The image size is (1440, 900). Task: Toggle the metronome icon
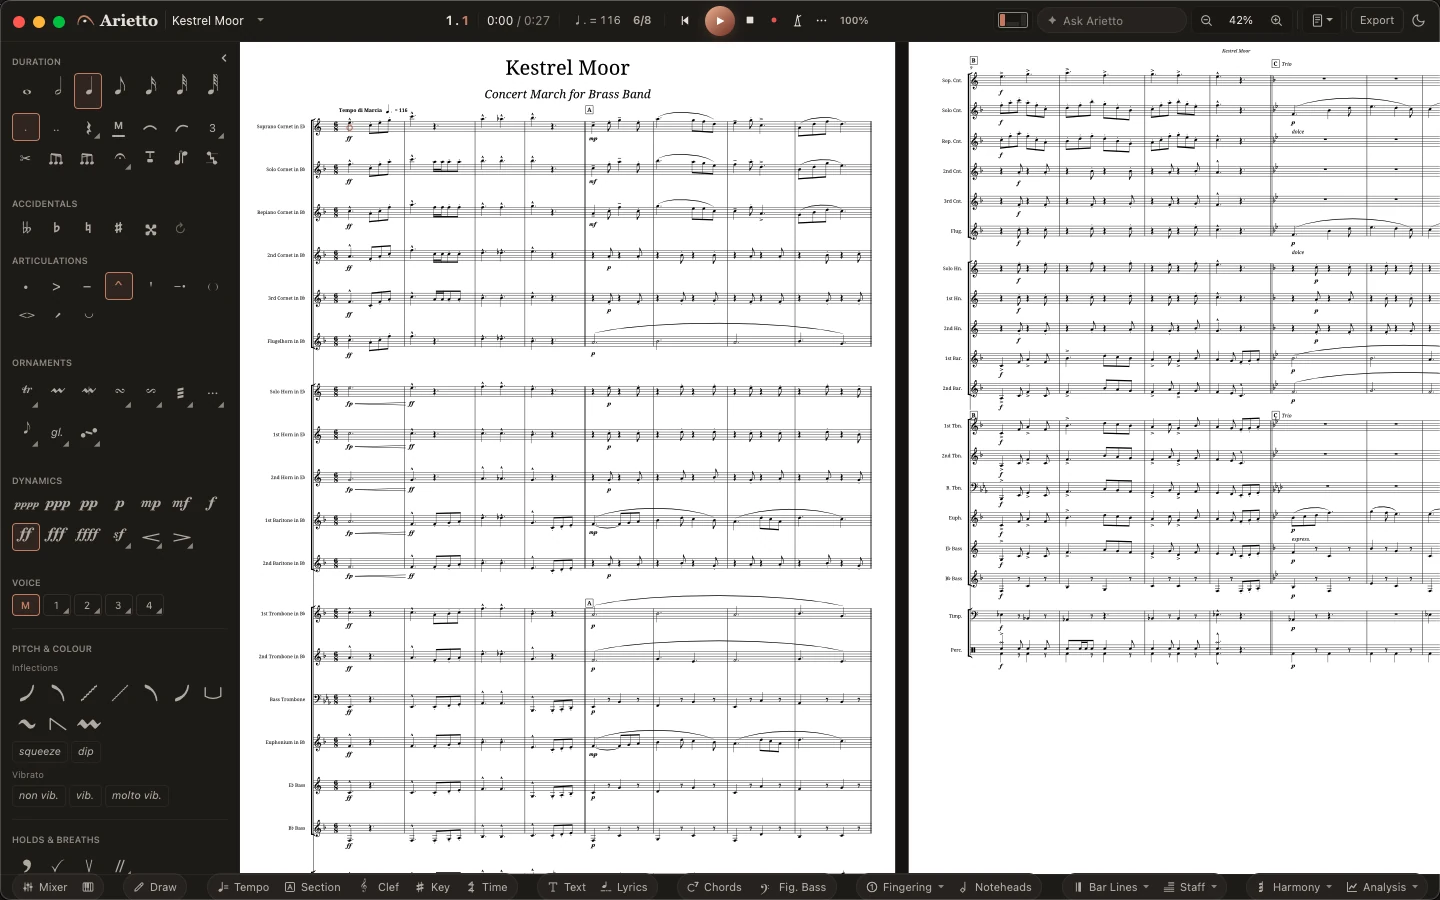tap(797, 20)
